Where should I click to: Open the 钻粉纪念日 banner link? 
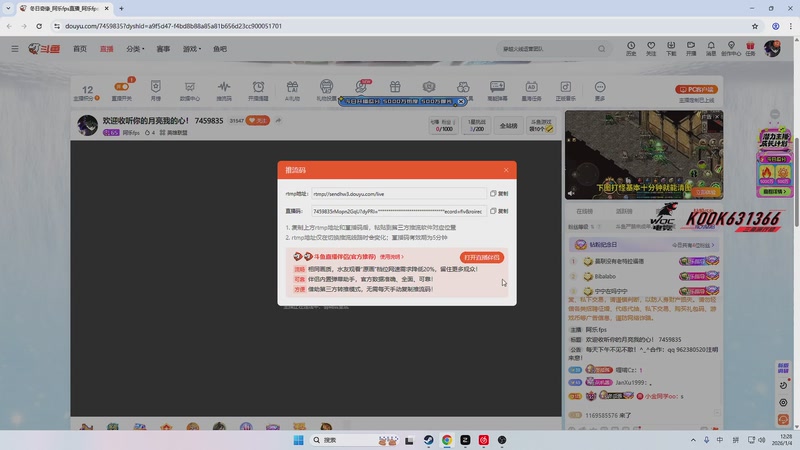[644, 245]
